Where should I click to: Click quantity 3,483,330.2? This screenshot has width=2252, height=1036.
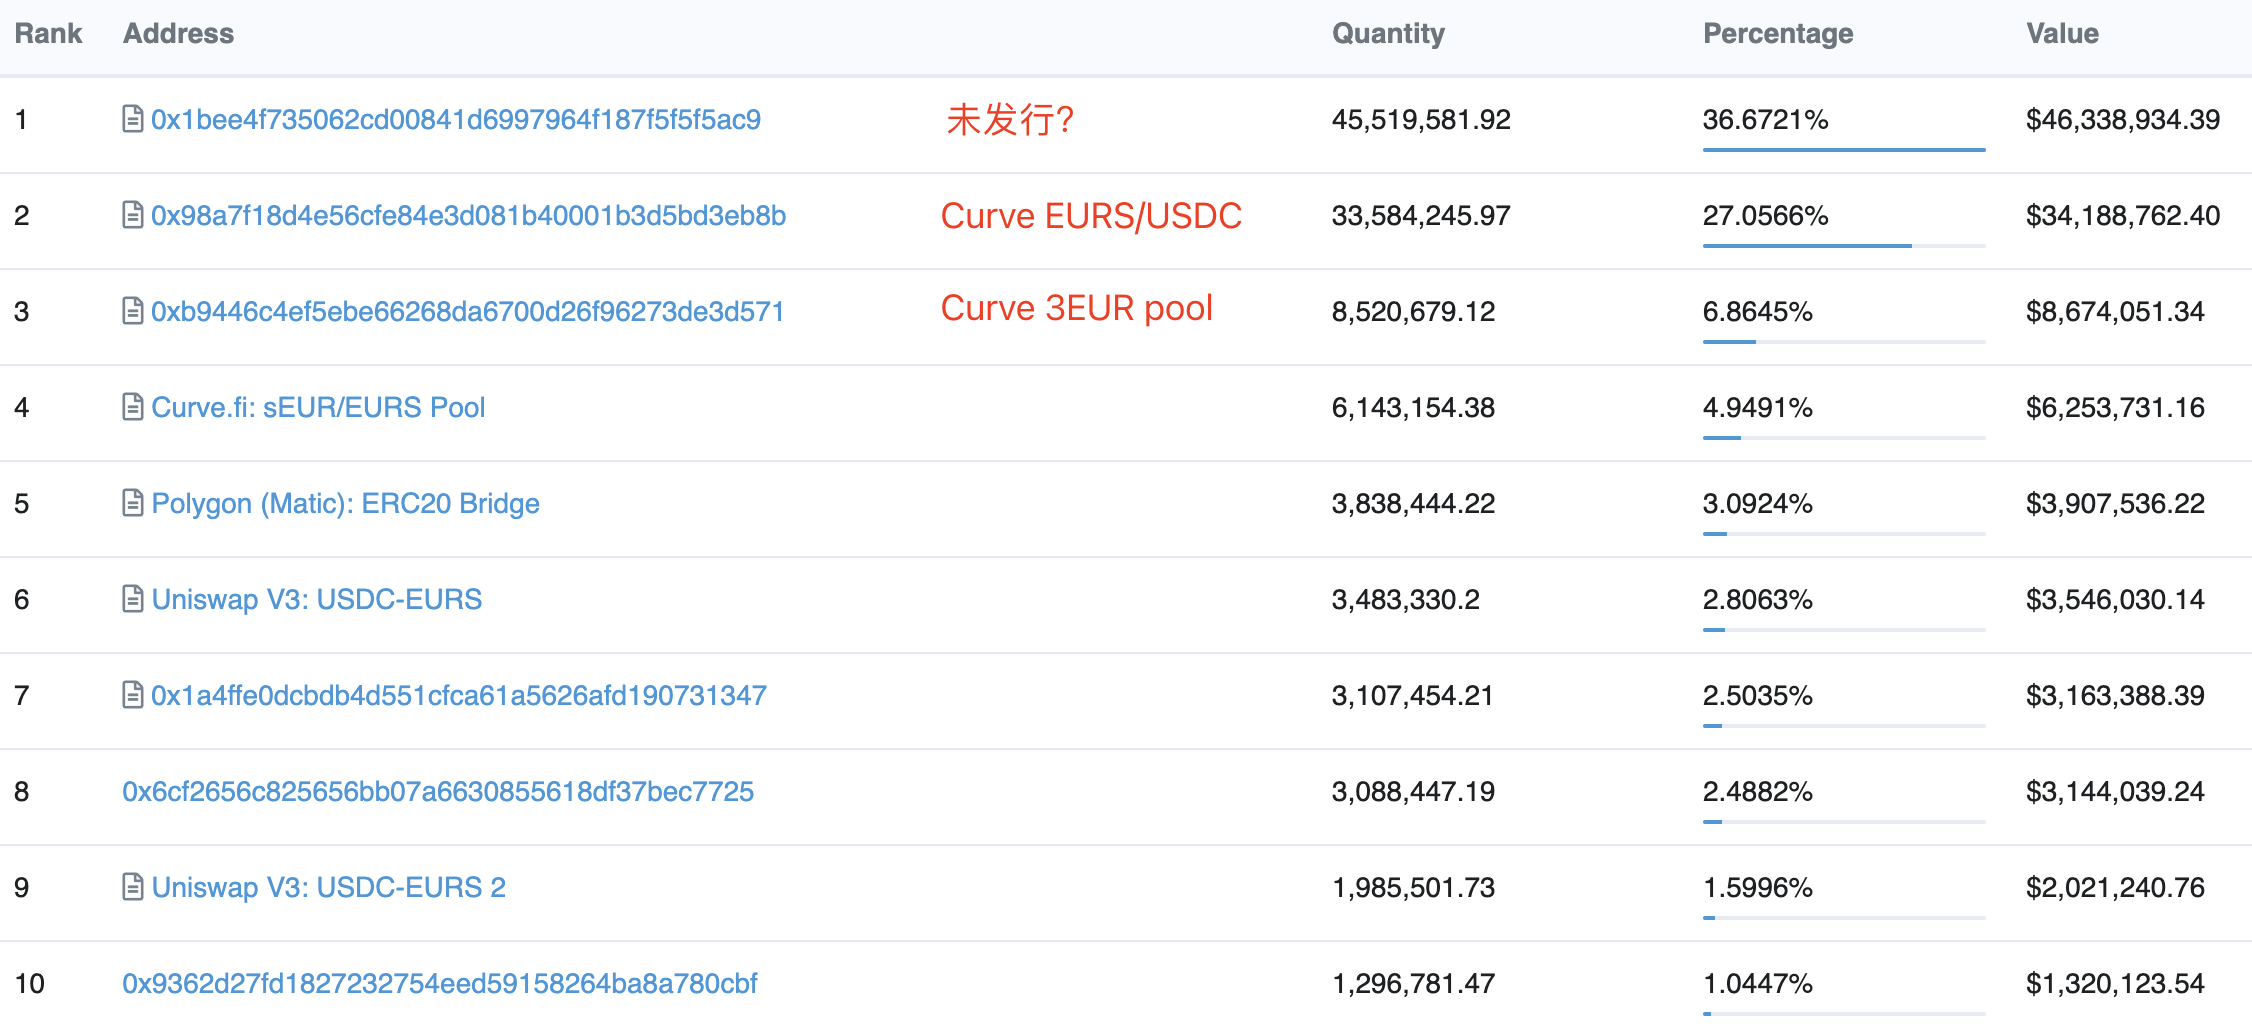(1405, 600)
